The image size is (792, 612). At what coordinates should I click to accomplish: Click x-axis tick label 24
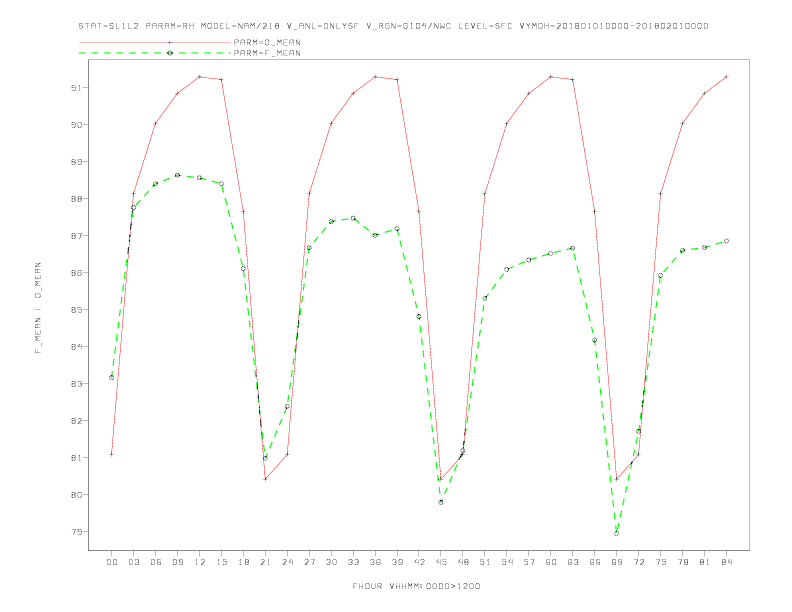coord(287,562)
